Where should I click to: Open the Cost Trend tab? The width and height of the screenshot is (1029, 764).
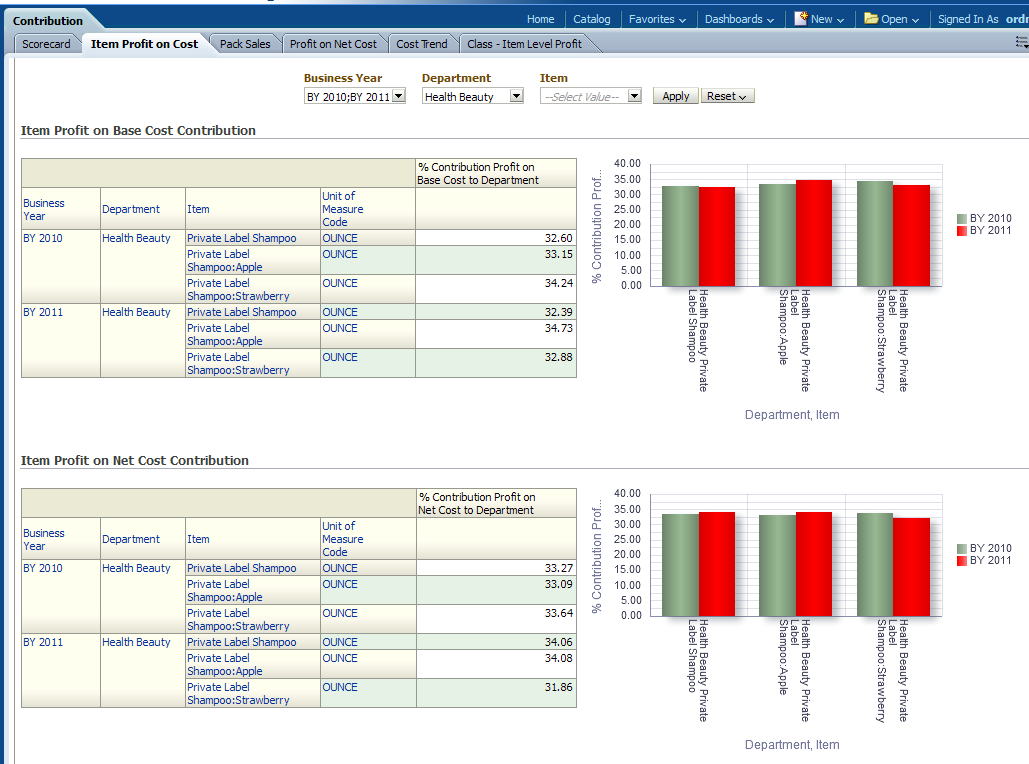421,44
